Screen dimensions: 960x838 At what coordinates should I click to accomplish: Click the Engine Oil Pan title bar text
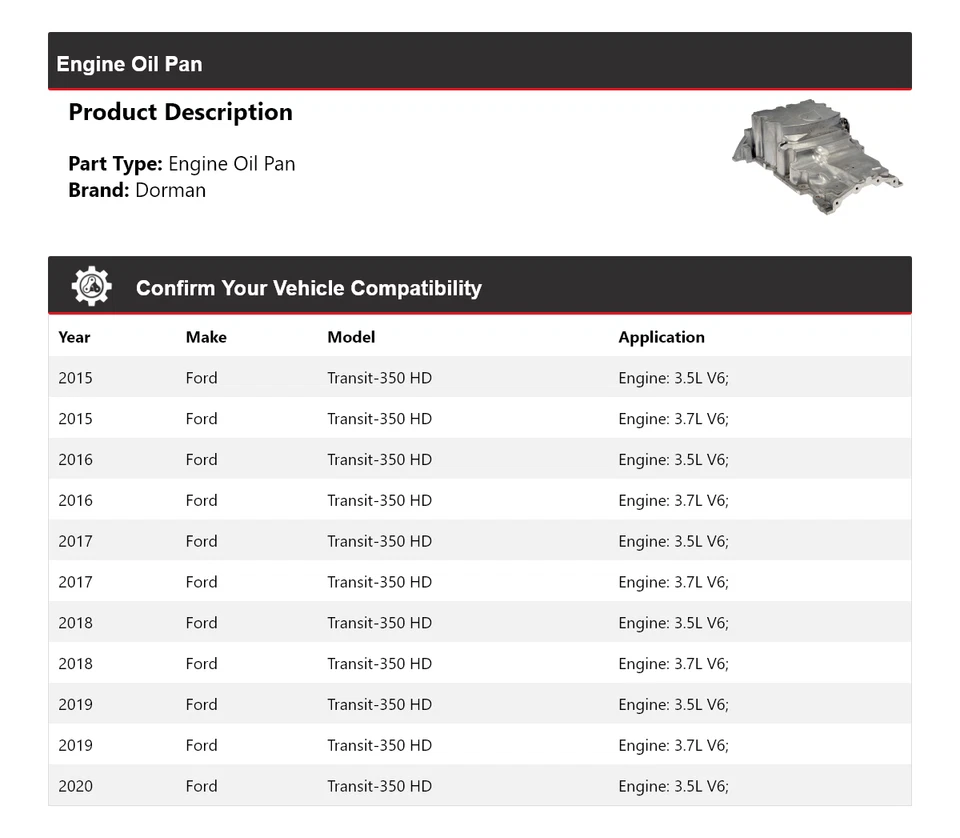tap(129, 64)
